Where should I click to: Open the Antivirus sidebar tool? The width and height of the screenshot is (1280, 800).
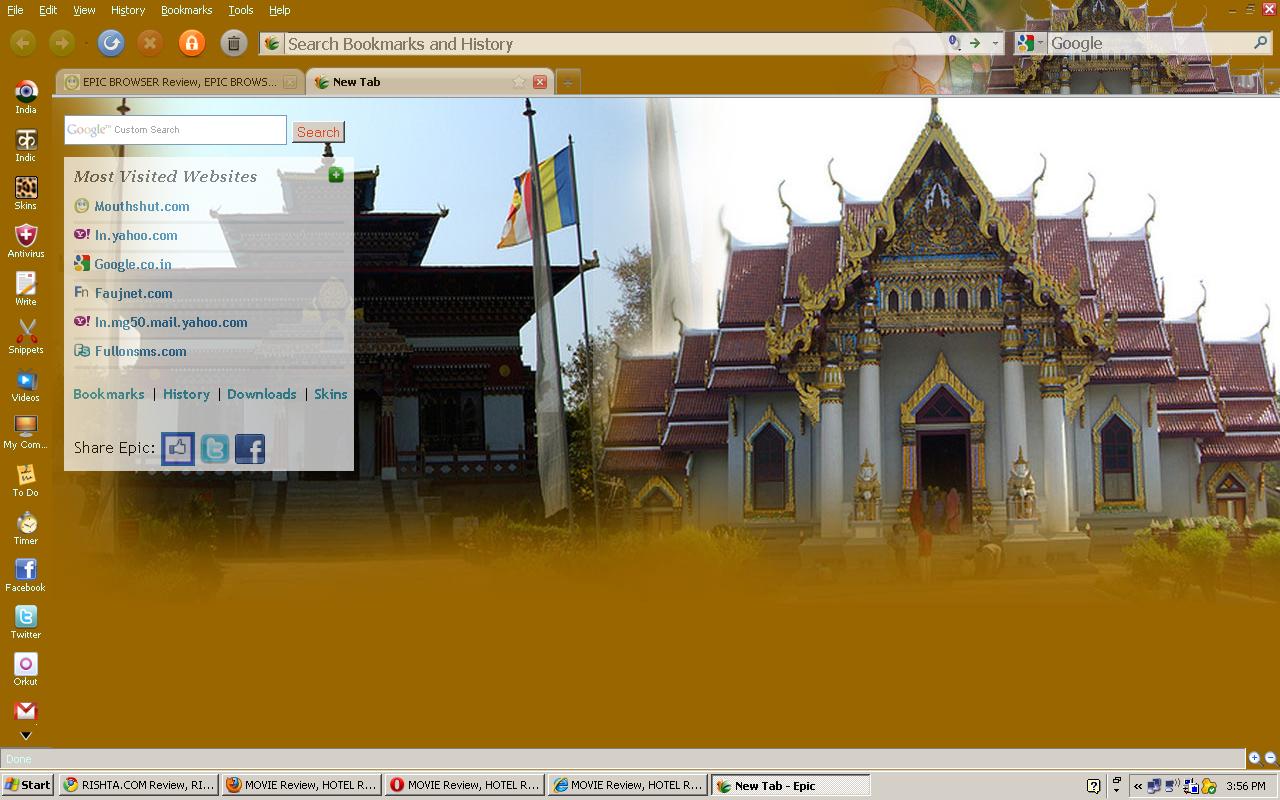(26, 237)
